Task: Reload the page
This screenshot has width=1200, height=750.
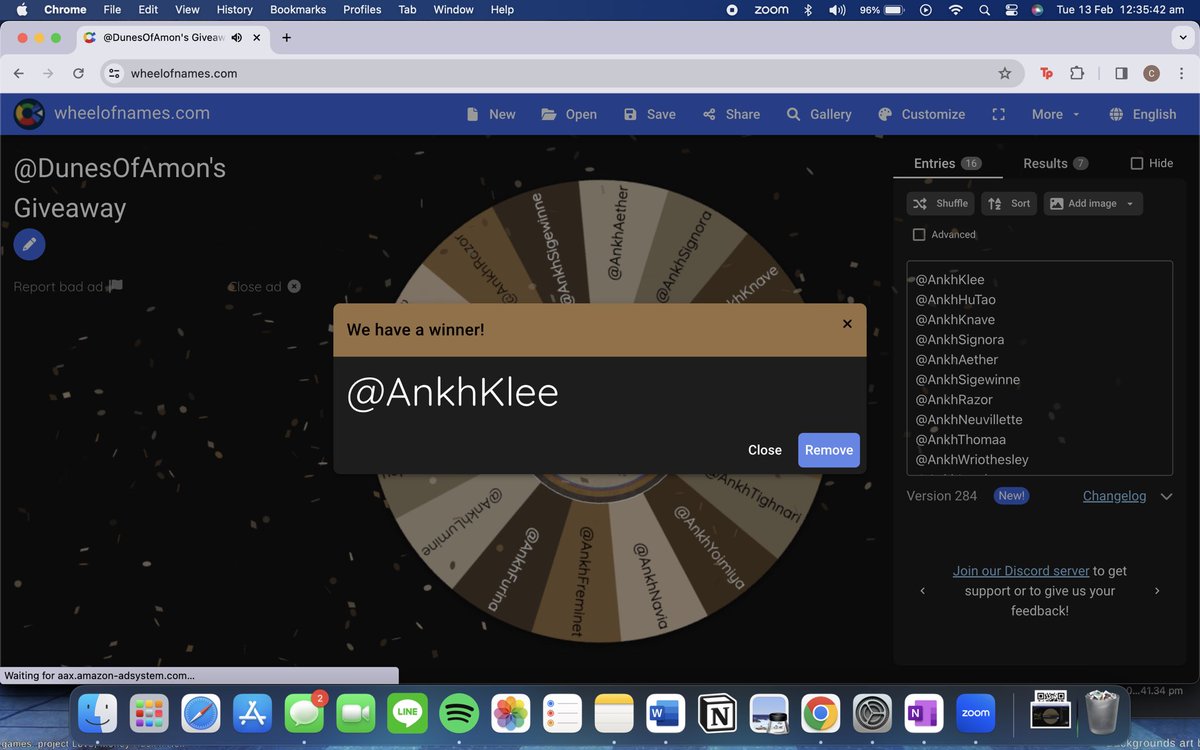Action: (x=78, y=73)
